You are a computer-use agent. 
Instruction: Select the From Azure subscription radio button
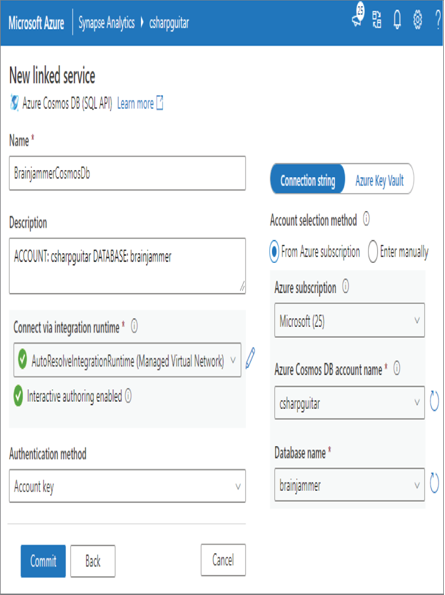pyautogui.click(x=274, y=251)
